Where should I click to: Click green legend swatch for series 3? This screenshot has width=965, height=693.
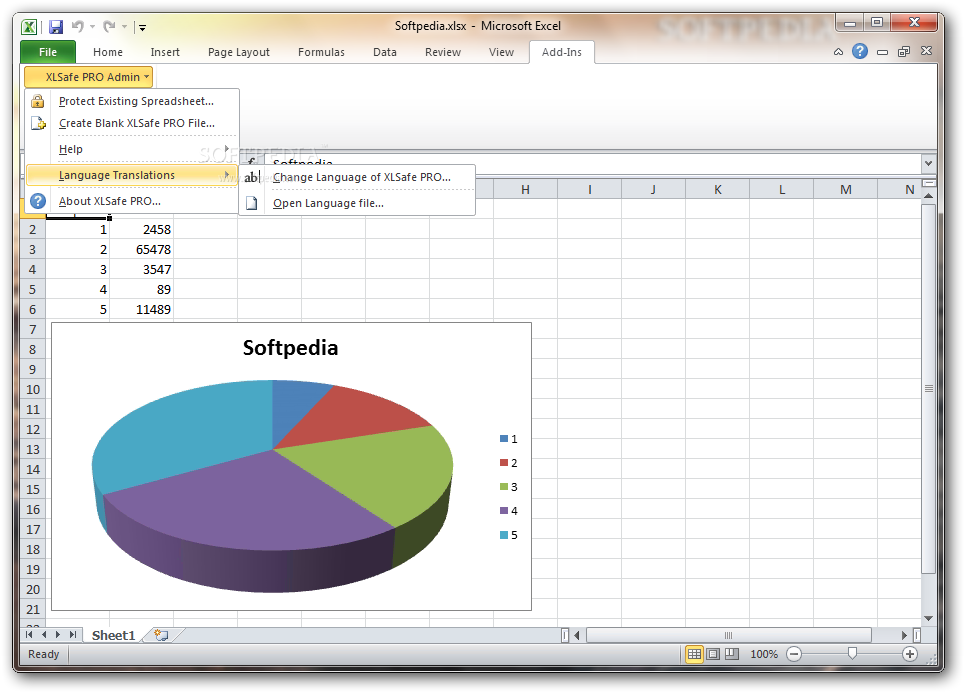pos(504,487)
